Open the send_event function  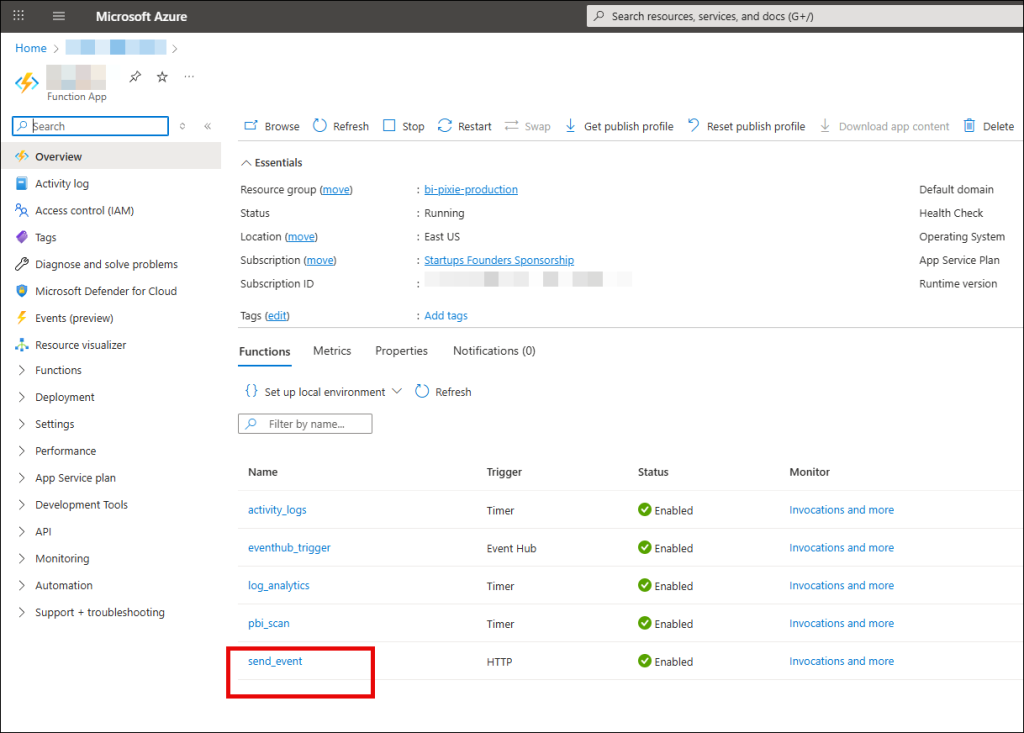[275, 661]
